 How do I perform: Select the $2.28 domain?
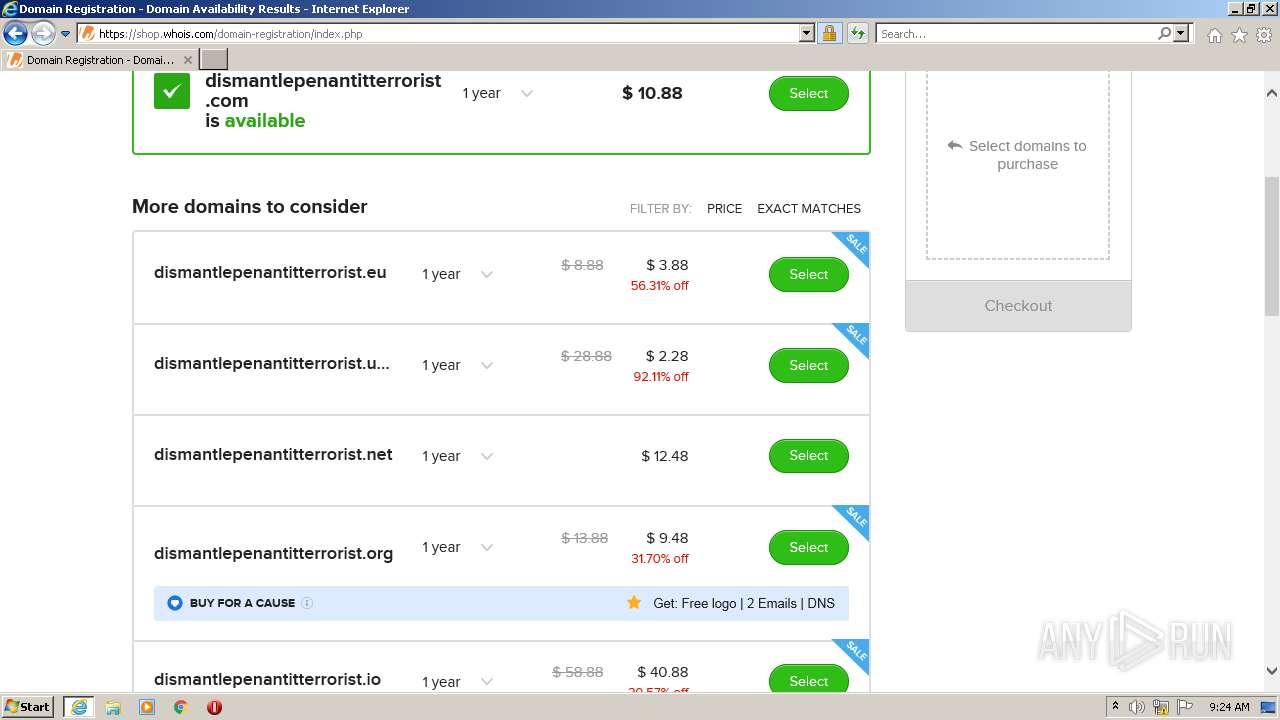point(808,365)
